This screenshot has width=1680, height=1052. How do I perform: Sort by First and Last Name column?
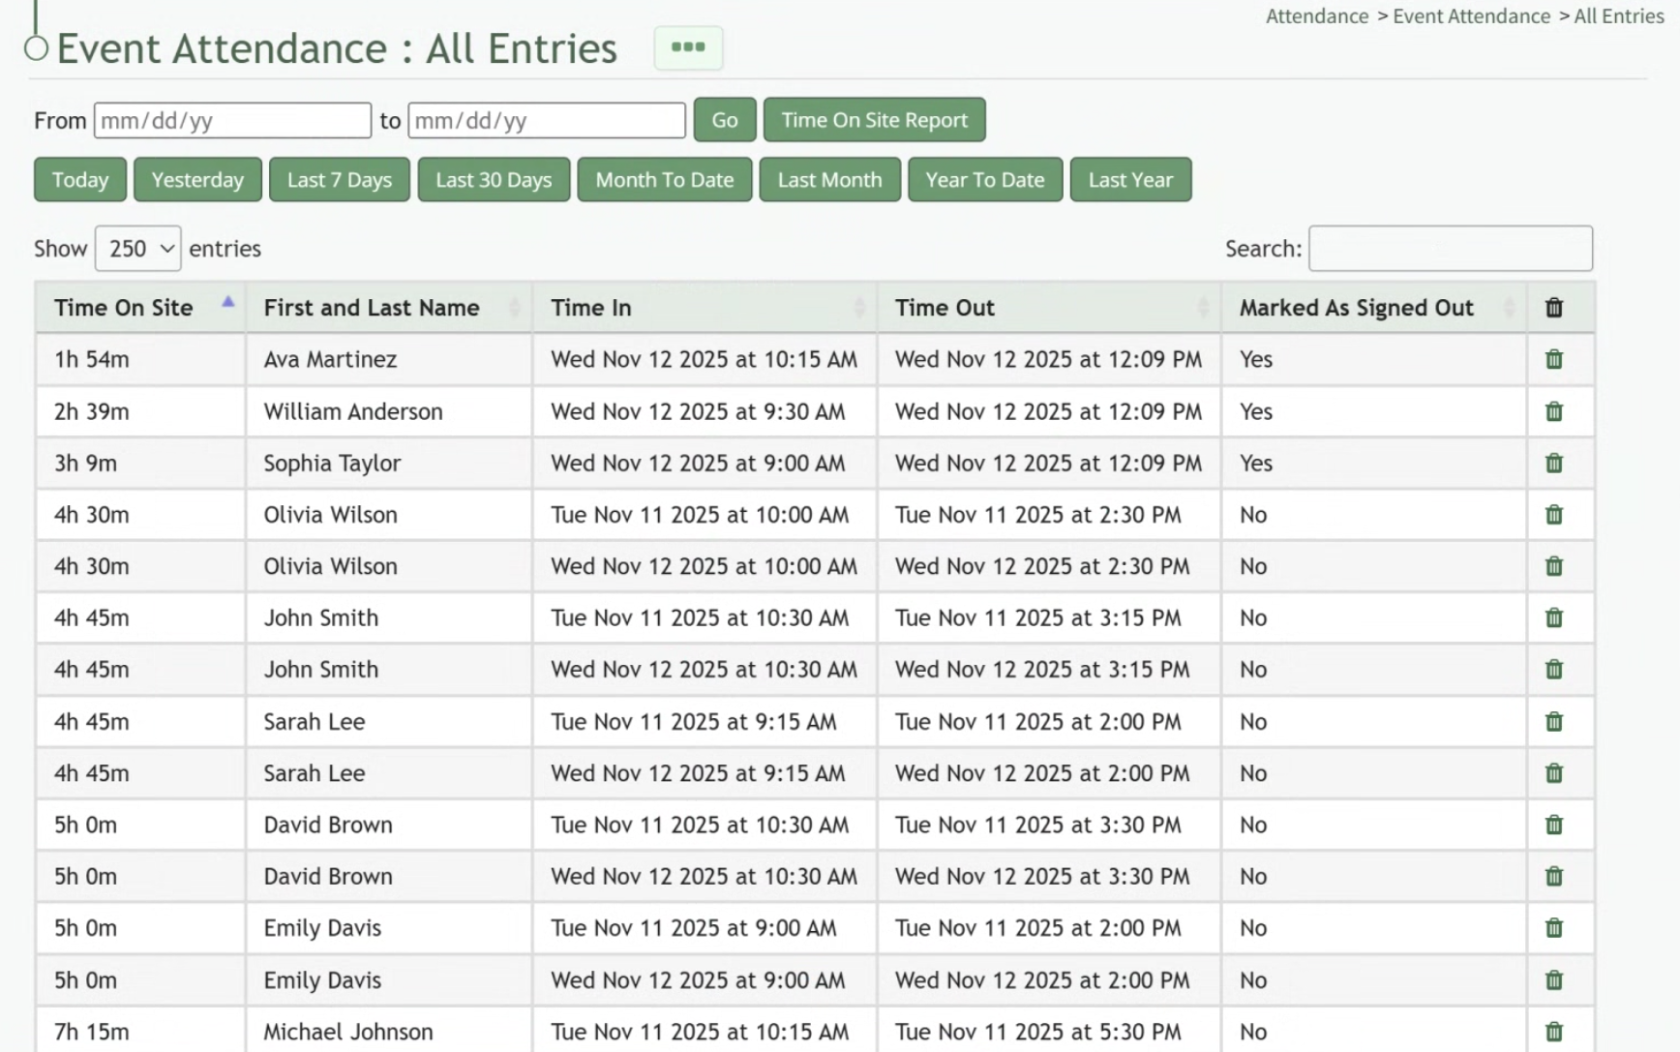[389, 307]
